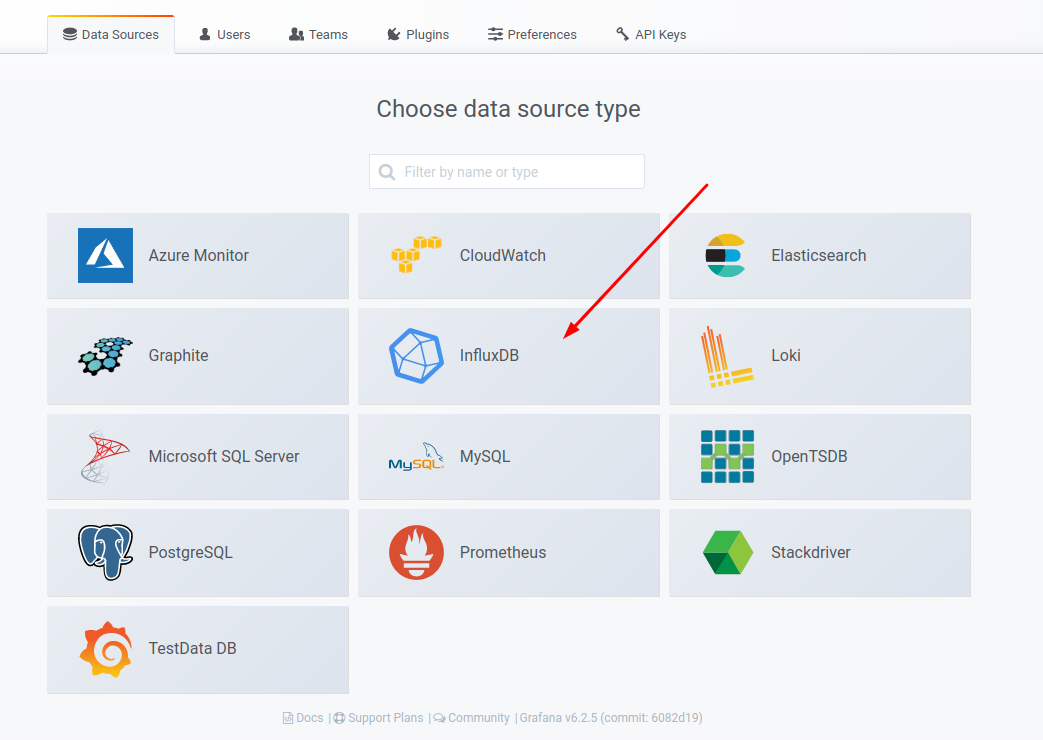Image resolution: width=1043 pixels, height=740 pixels.
Task: Click the Loki logo icon
Action: (x=726, y=357)
